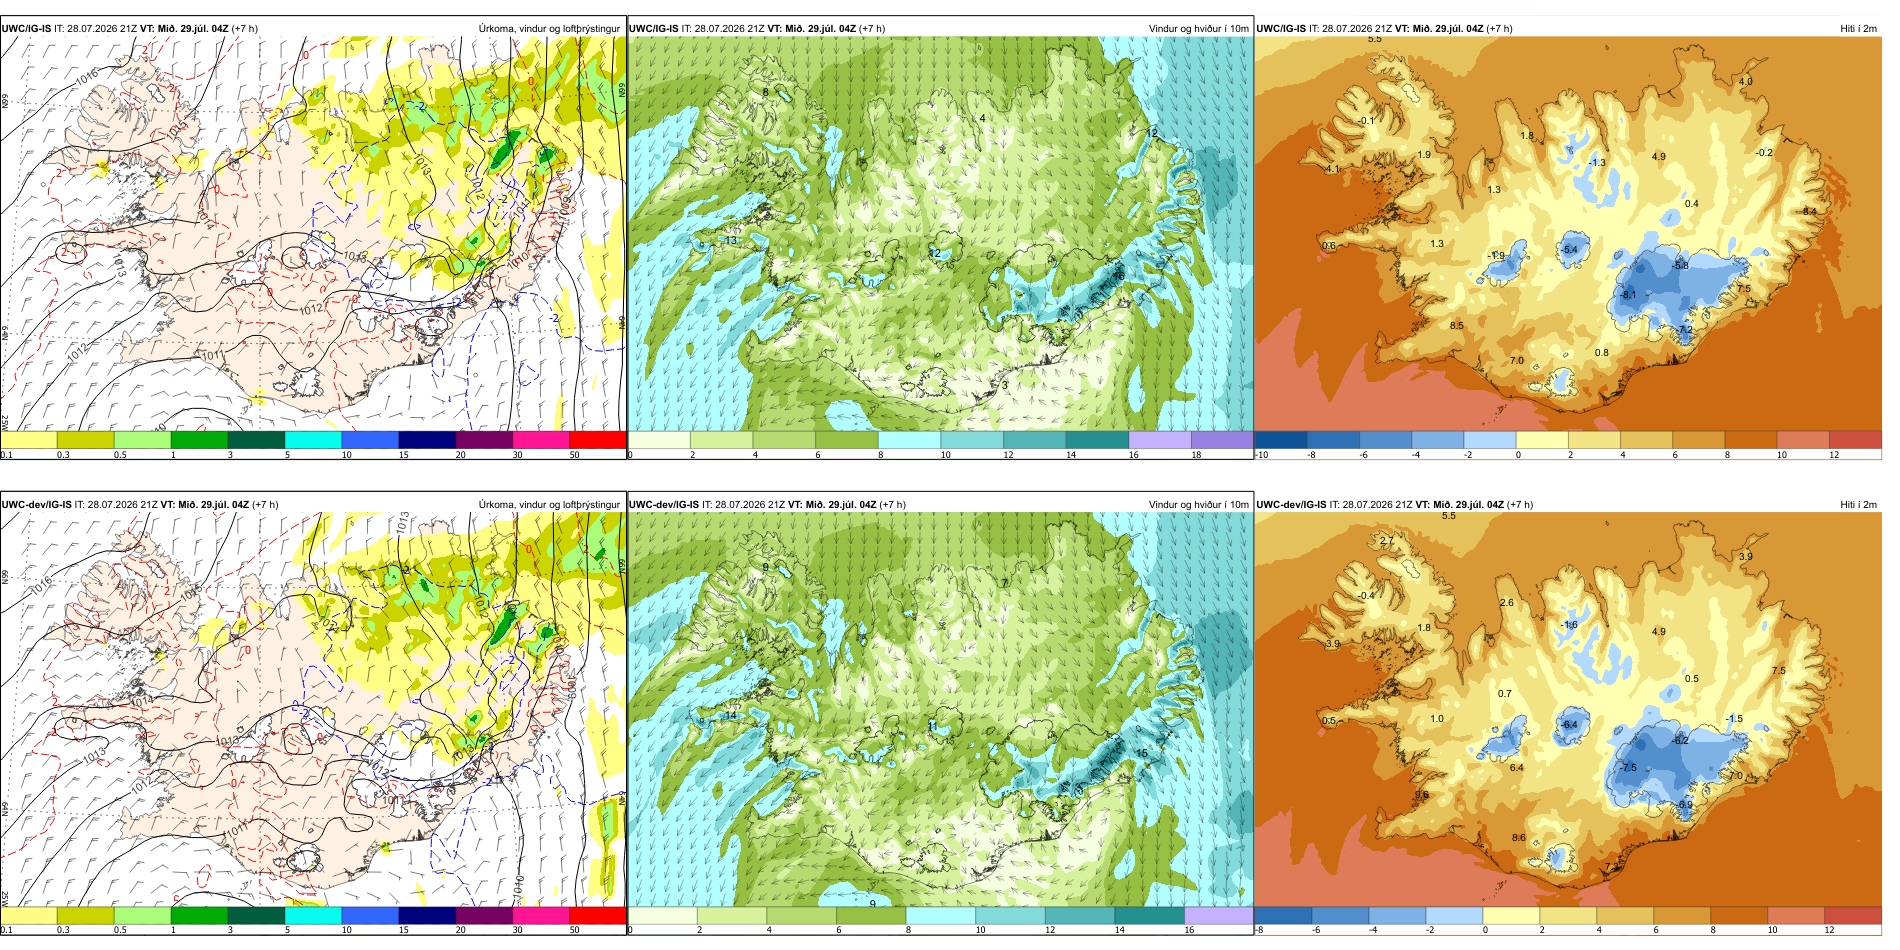The width and height of the screenshot is (1900, 950).
Task: Click the magenta 30 swatch in UWC/IG-IS precipitation legend
Action: [x=541, y=440]
